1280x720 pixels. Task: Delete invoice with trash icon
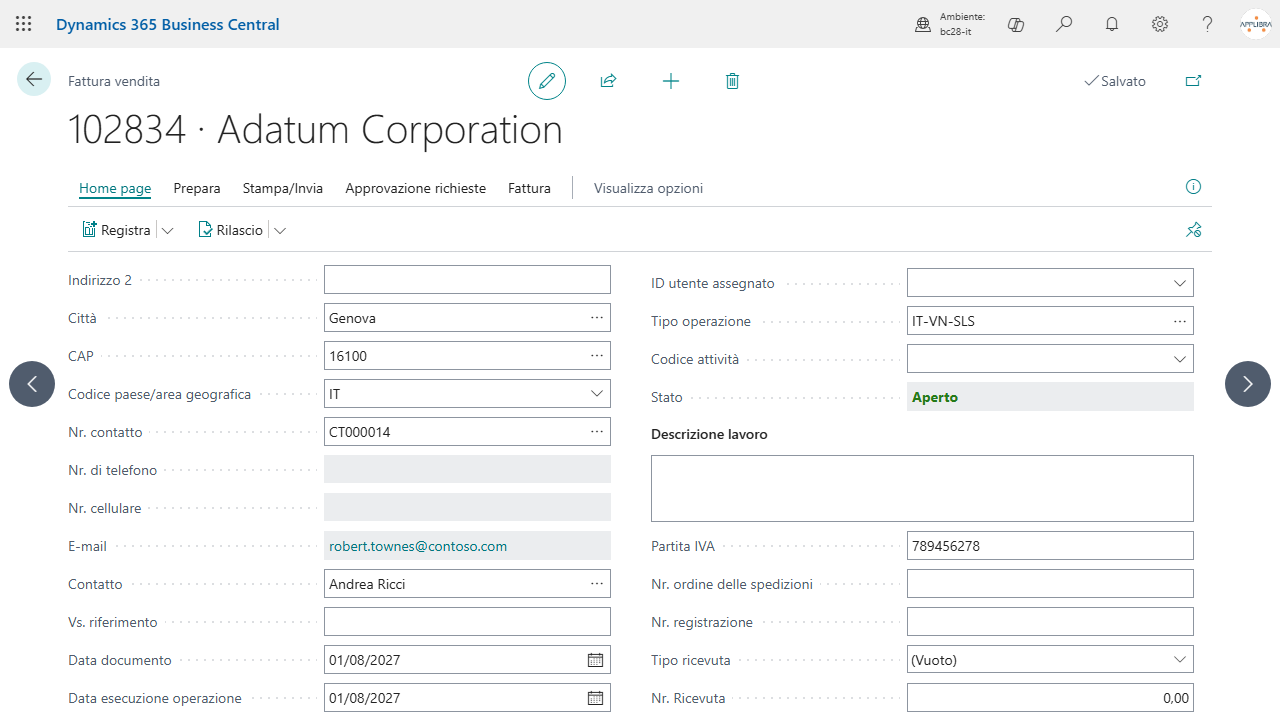point(732,81)
